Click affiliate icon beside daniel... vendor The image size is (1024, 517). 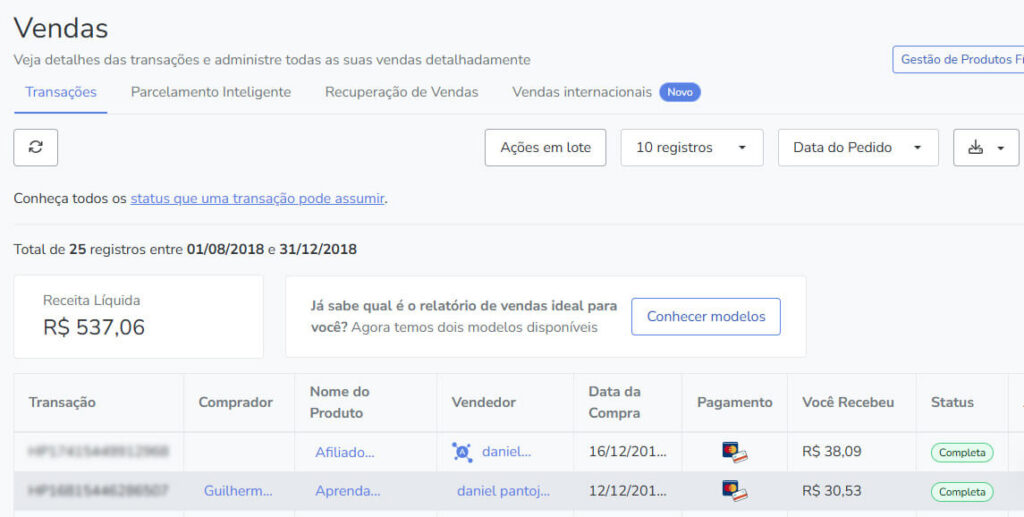coord(462,452)
